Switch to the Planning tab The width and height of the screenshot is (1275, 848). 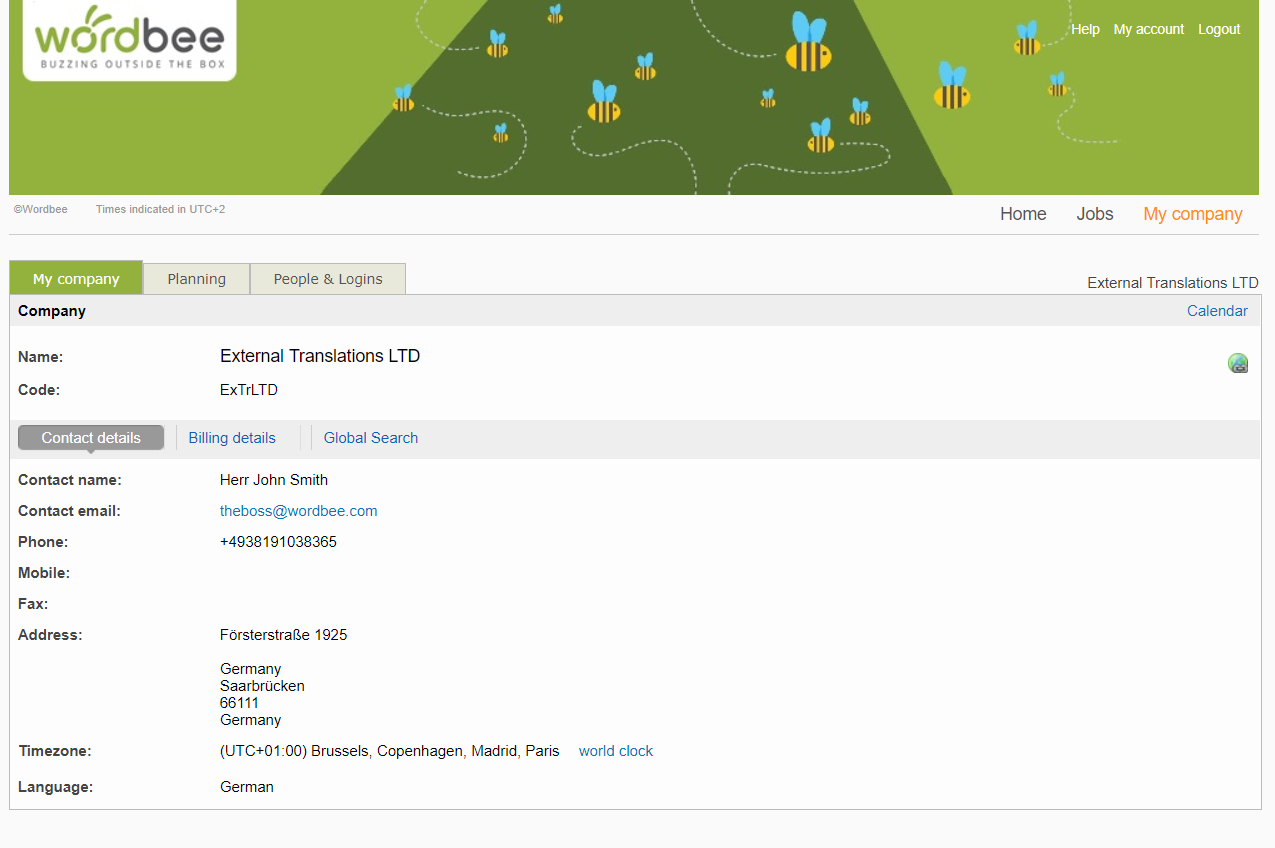196,279
